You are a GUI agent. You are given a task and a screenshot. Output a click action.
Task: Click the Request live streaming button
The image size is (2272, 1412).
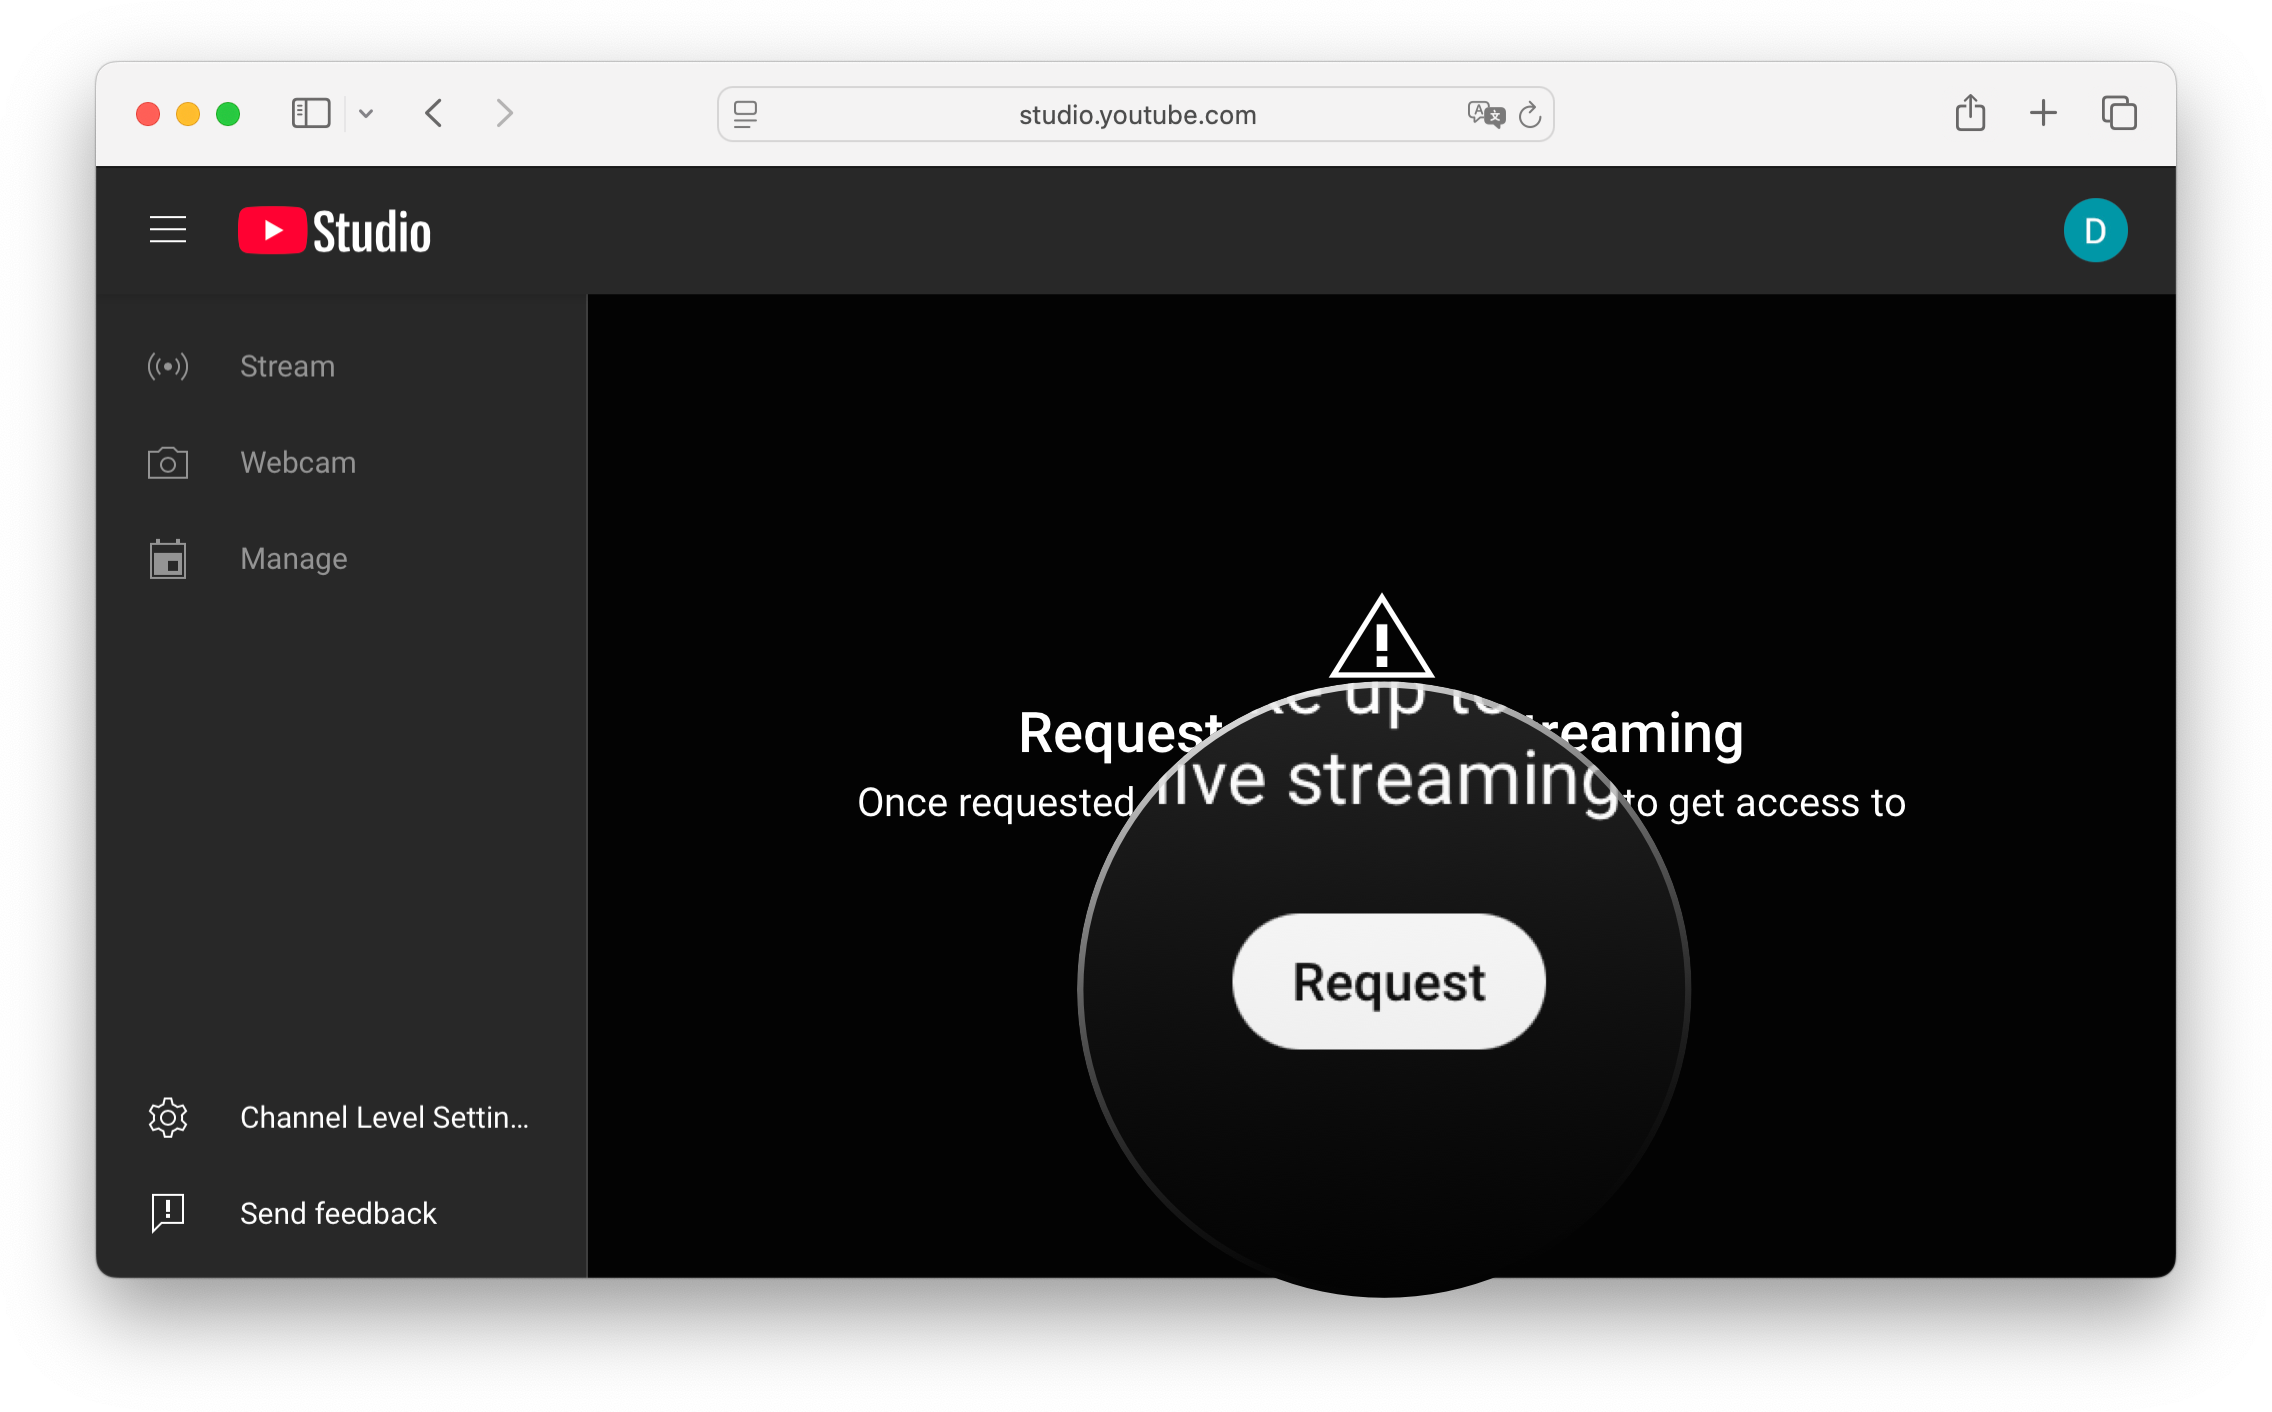(x=1388, y=981)
